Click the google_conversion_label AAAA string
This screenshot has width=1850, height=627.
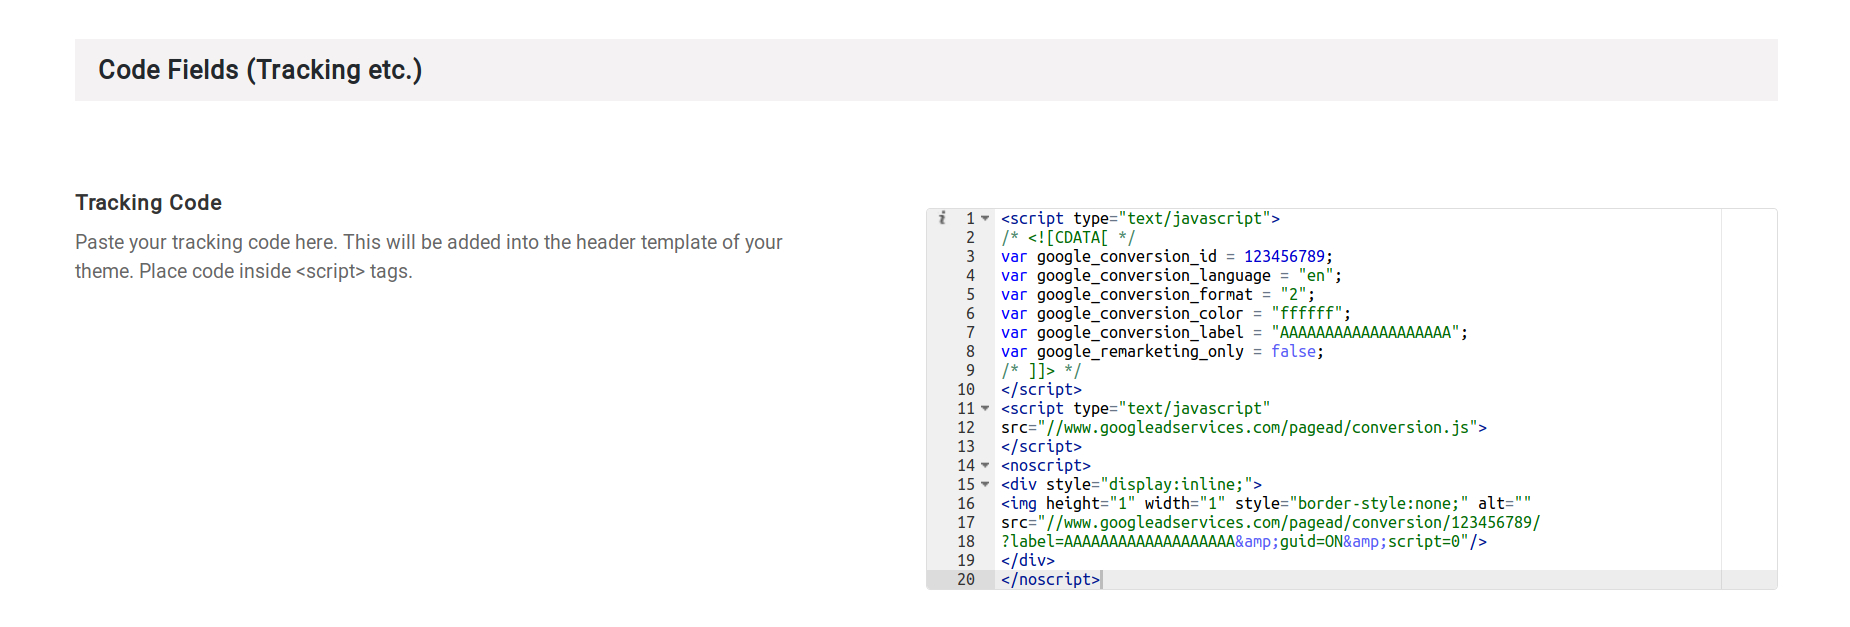tap(1365, 332)
